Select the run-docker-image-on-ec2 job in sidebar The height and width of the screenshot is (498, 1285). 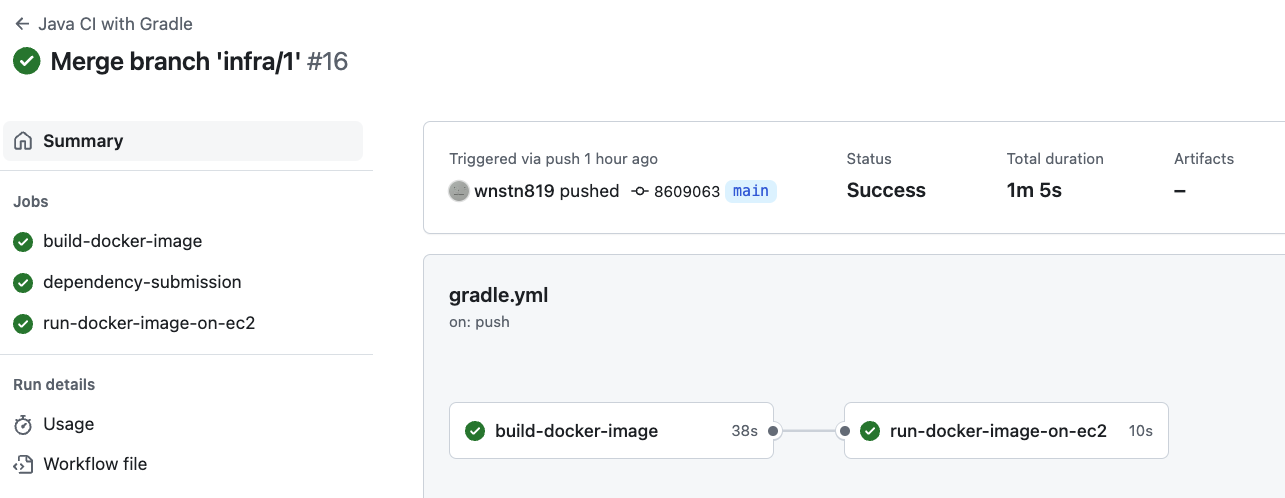(x=149, y=324)
